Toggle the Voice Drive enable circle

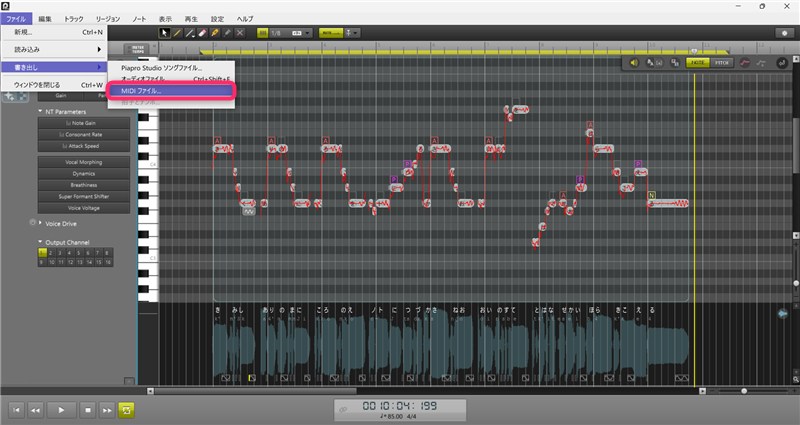coord(33,222)
